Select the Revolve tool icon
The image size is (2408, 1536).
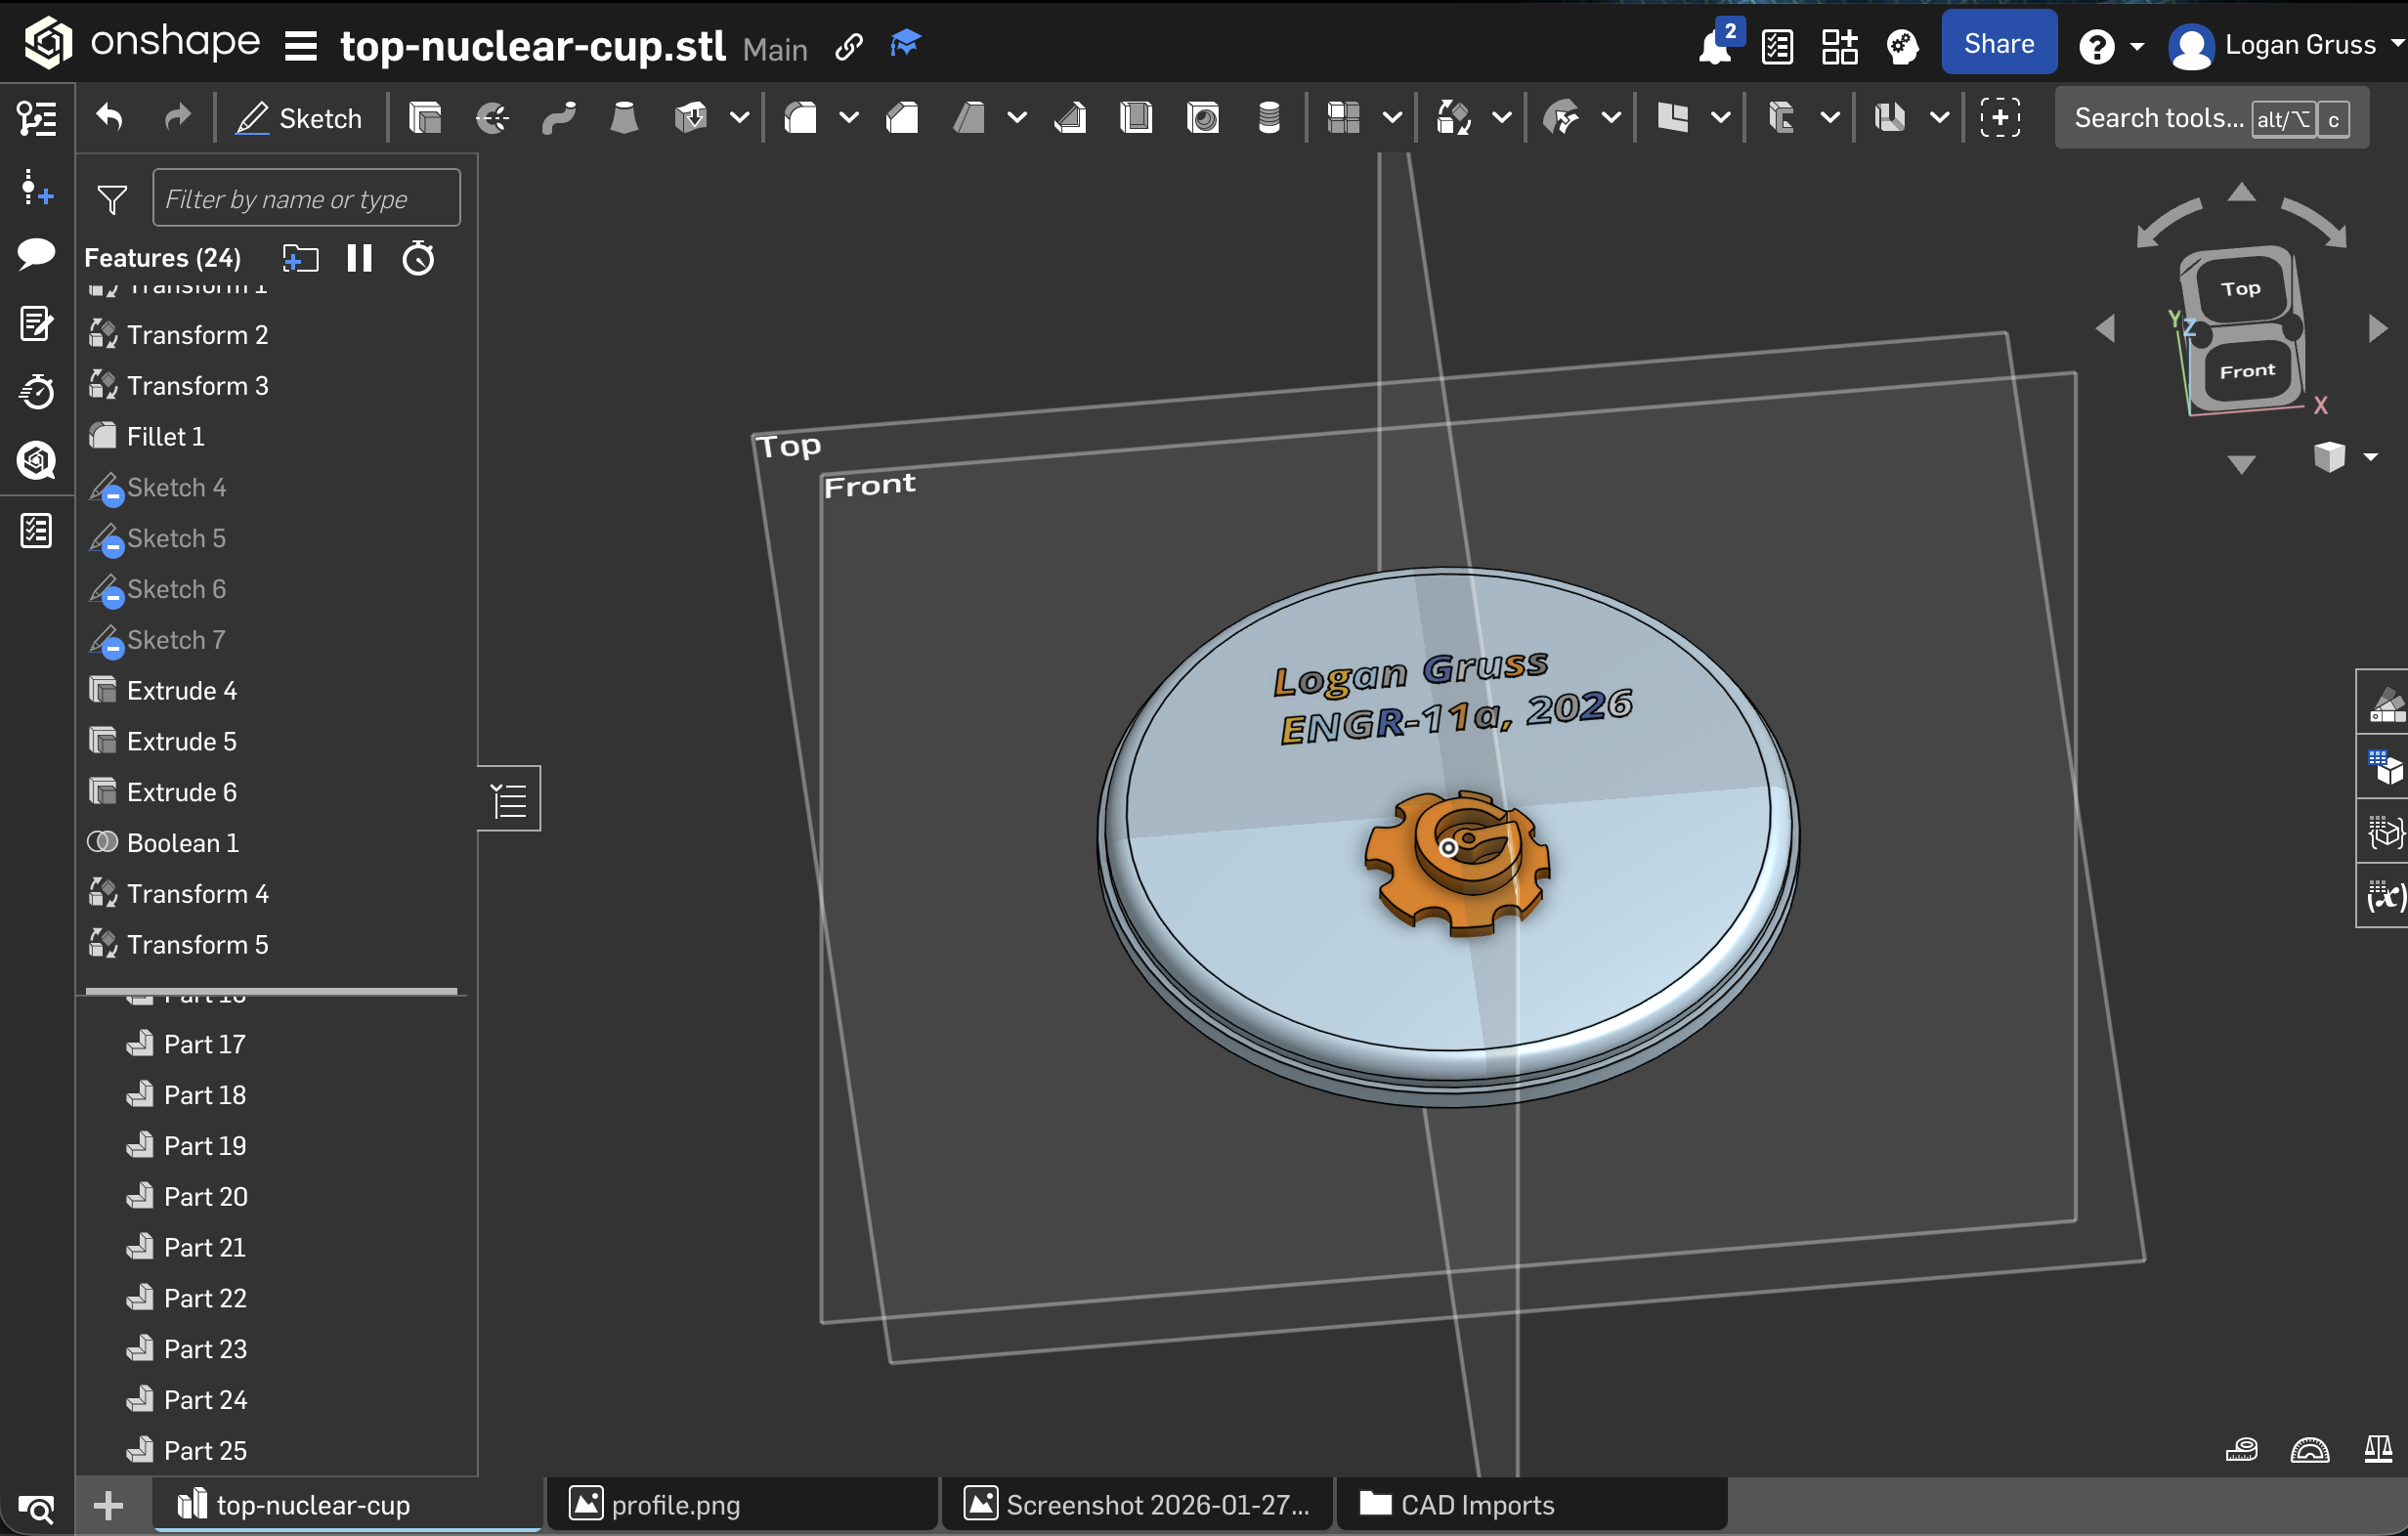tap(491, 118)
